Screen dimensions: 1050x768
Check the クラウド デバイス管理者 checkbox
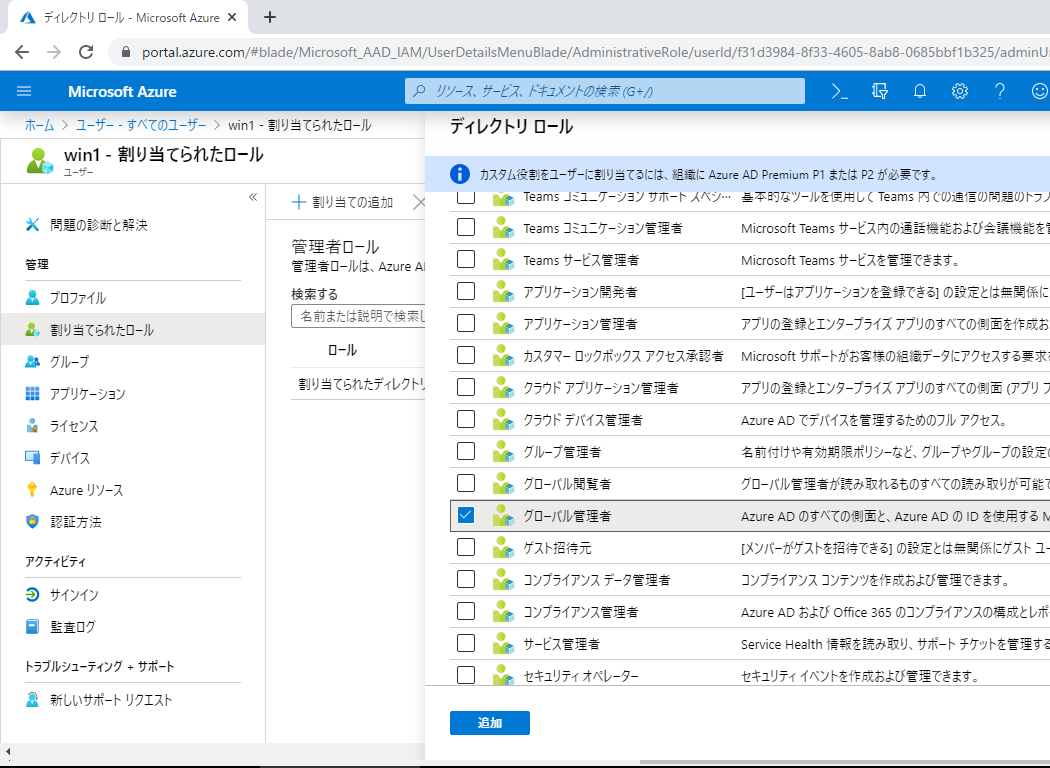[466, 420]
